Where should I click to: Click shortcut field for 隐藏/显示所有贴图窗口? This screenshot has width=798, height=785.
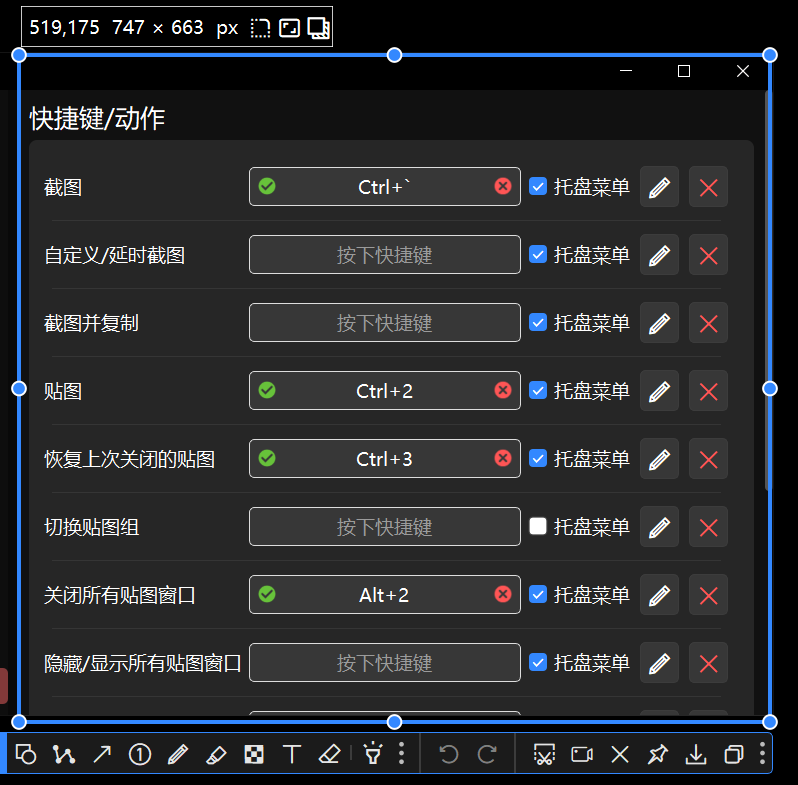click(385, 662)
